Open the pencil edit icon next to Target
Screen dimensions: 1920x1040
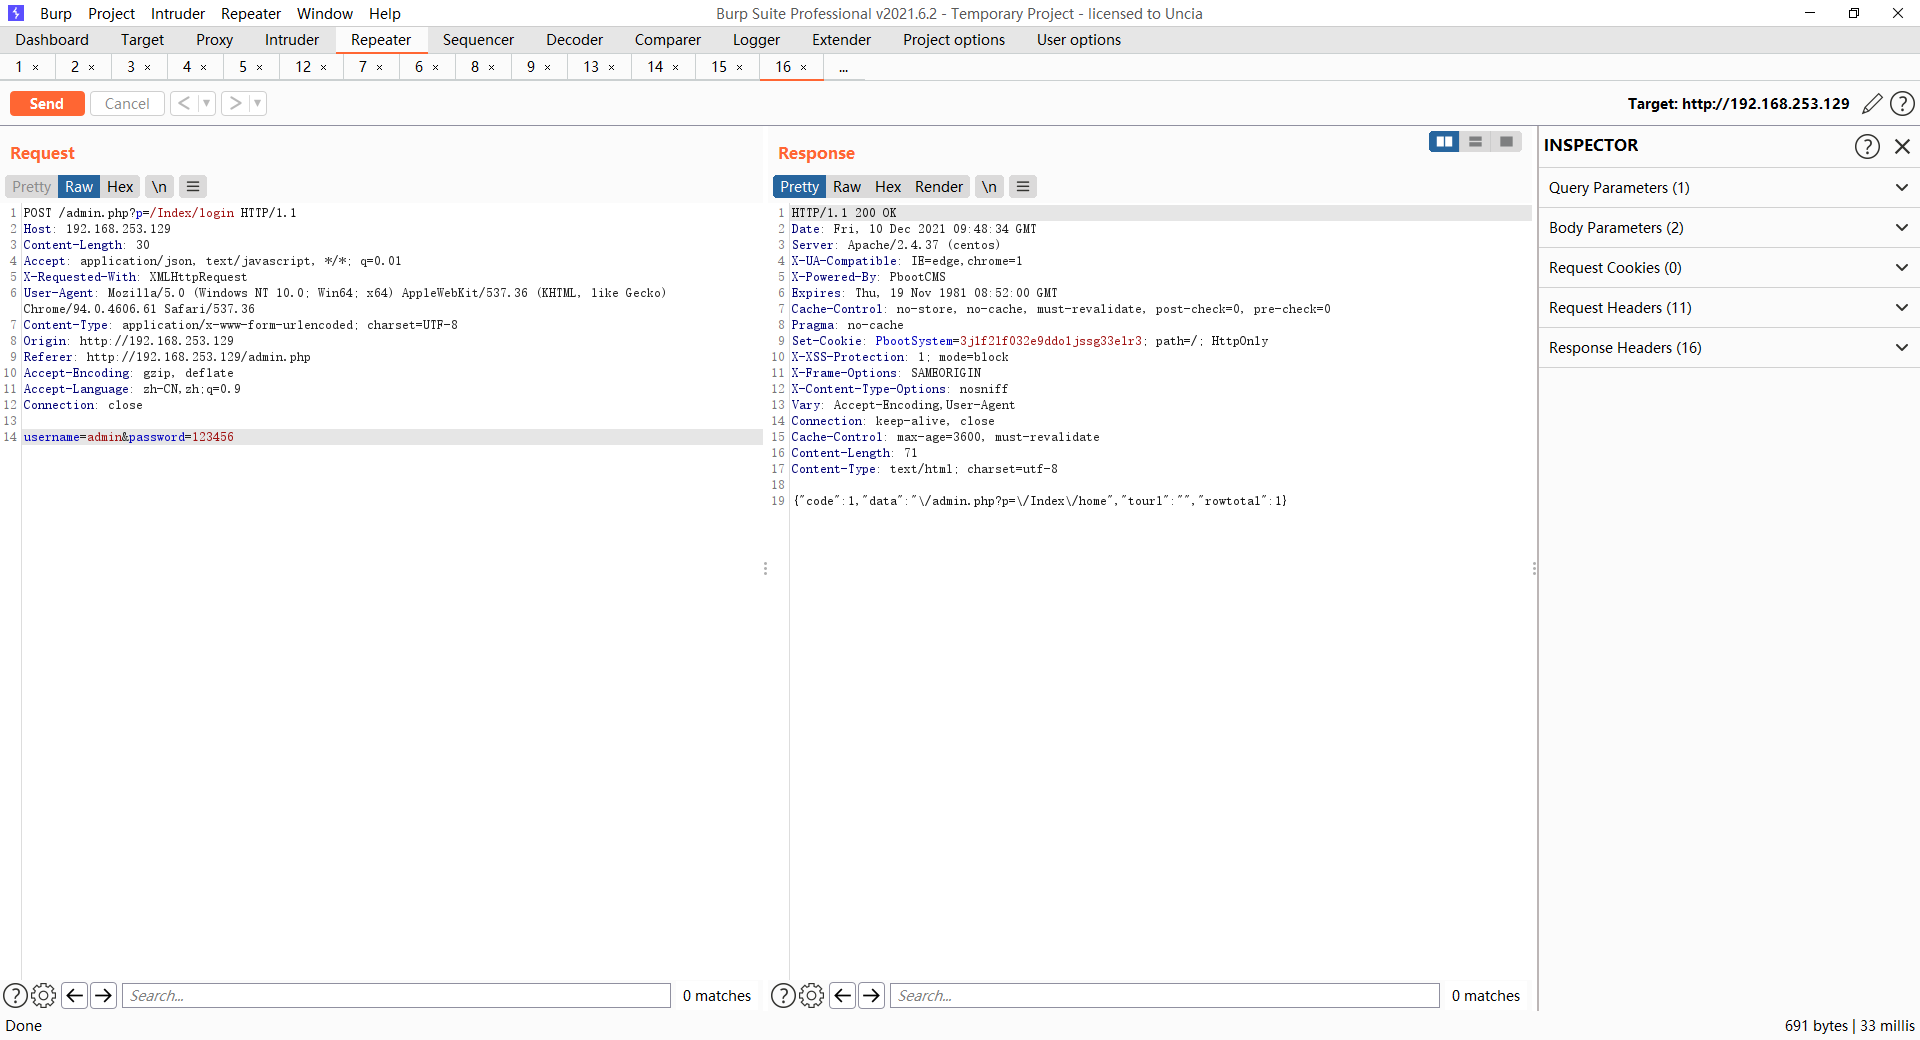(x=1872, y=103)
